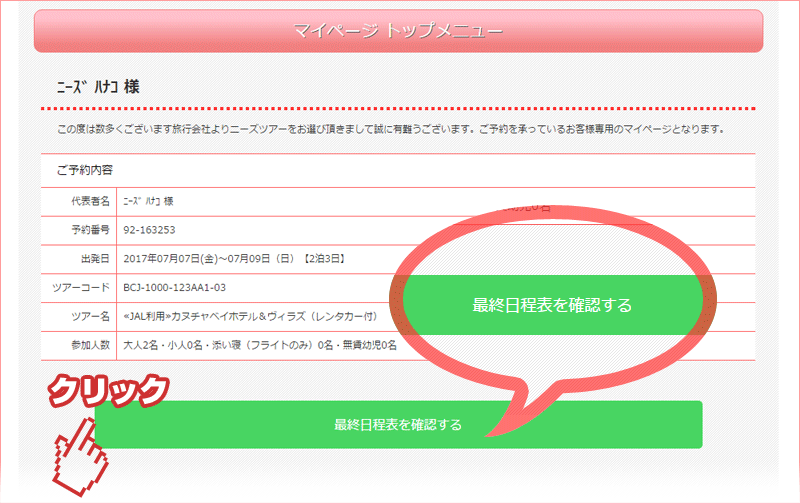Click the 予約番号 row label
The image size is (800, 503).
(x=90, y=230)
